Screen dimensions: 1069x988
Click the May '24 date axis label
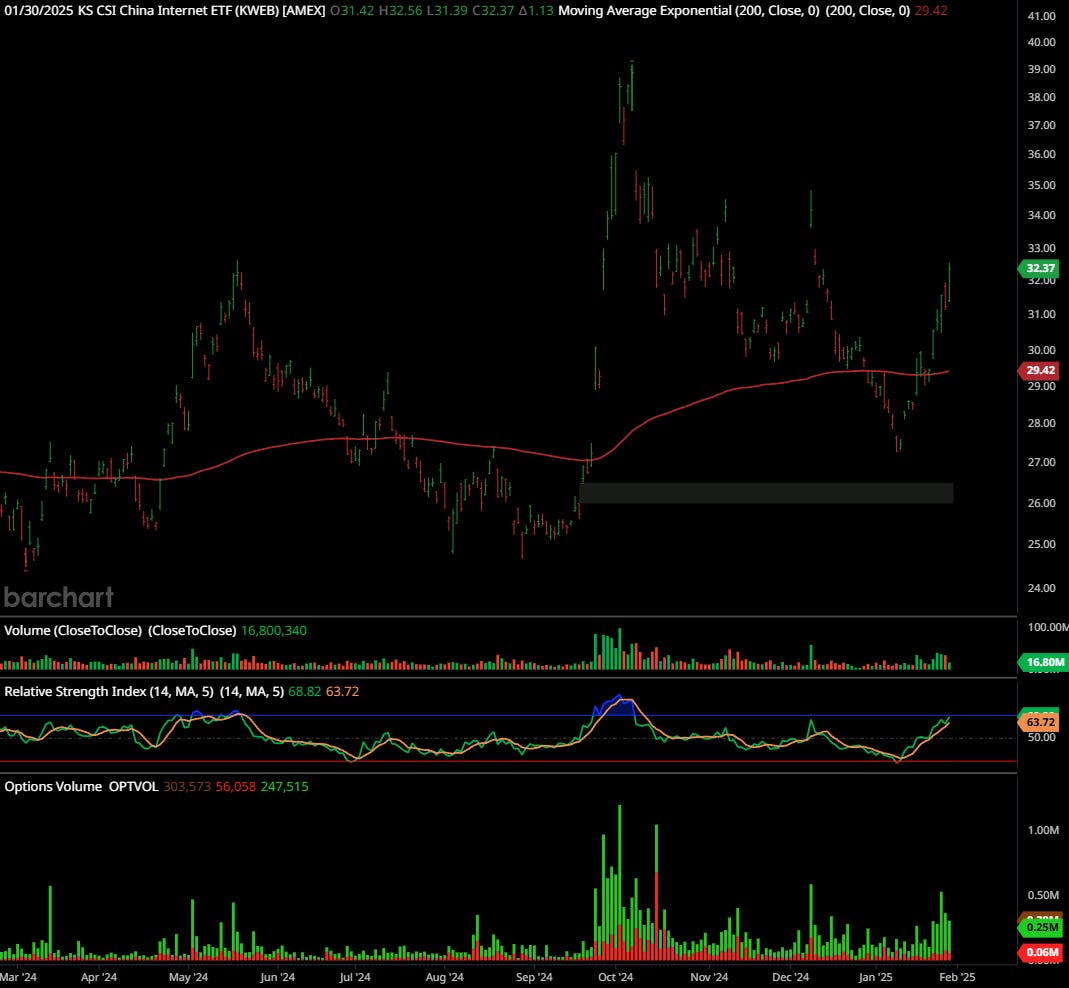188,976
